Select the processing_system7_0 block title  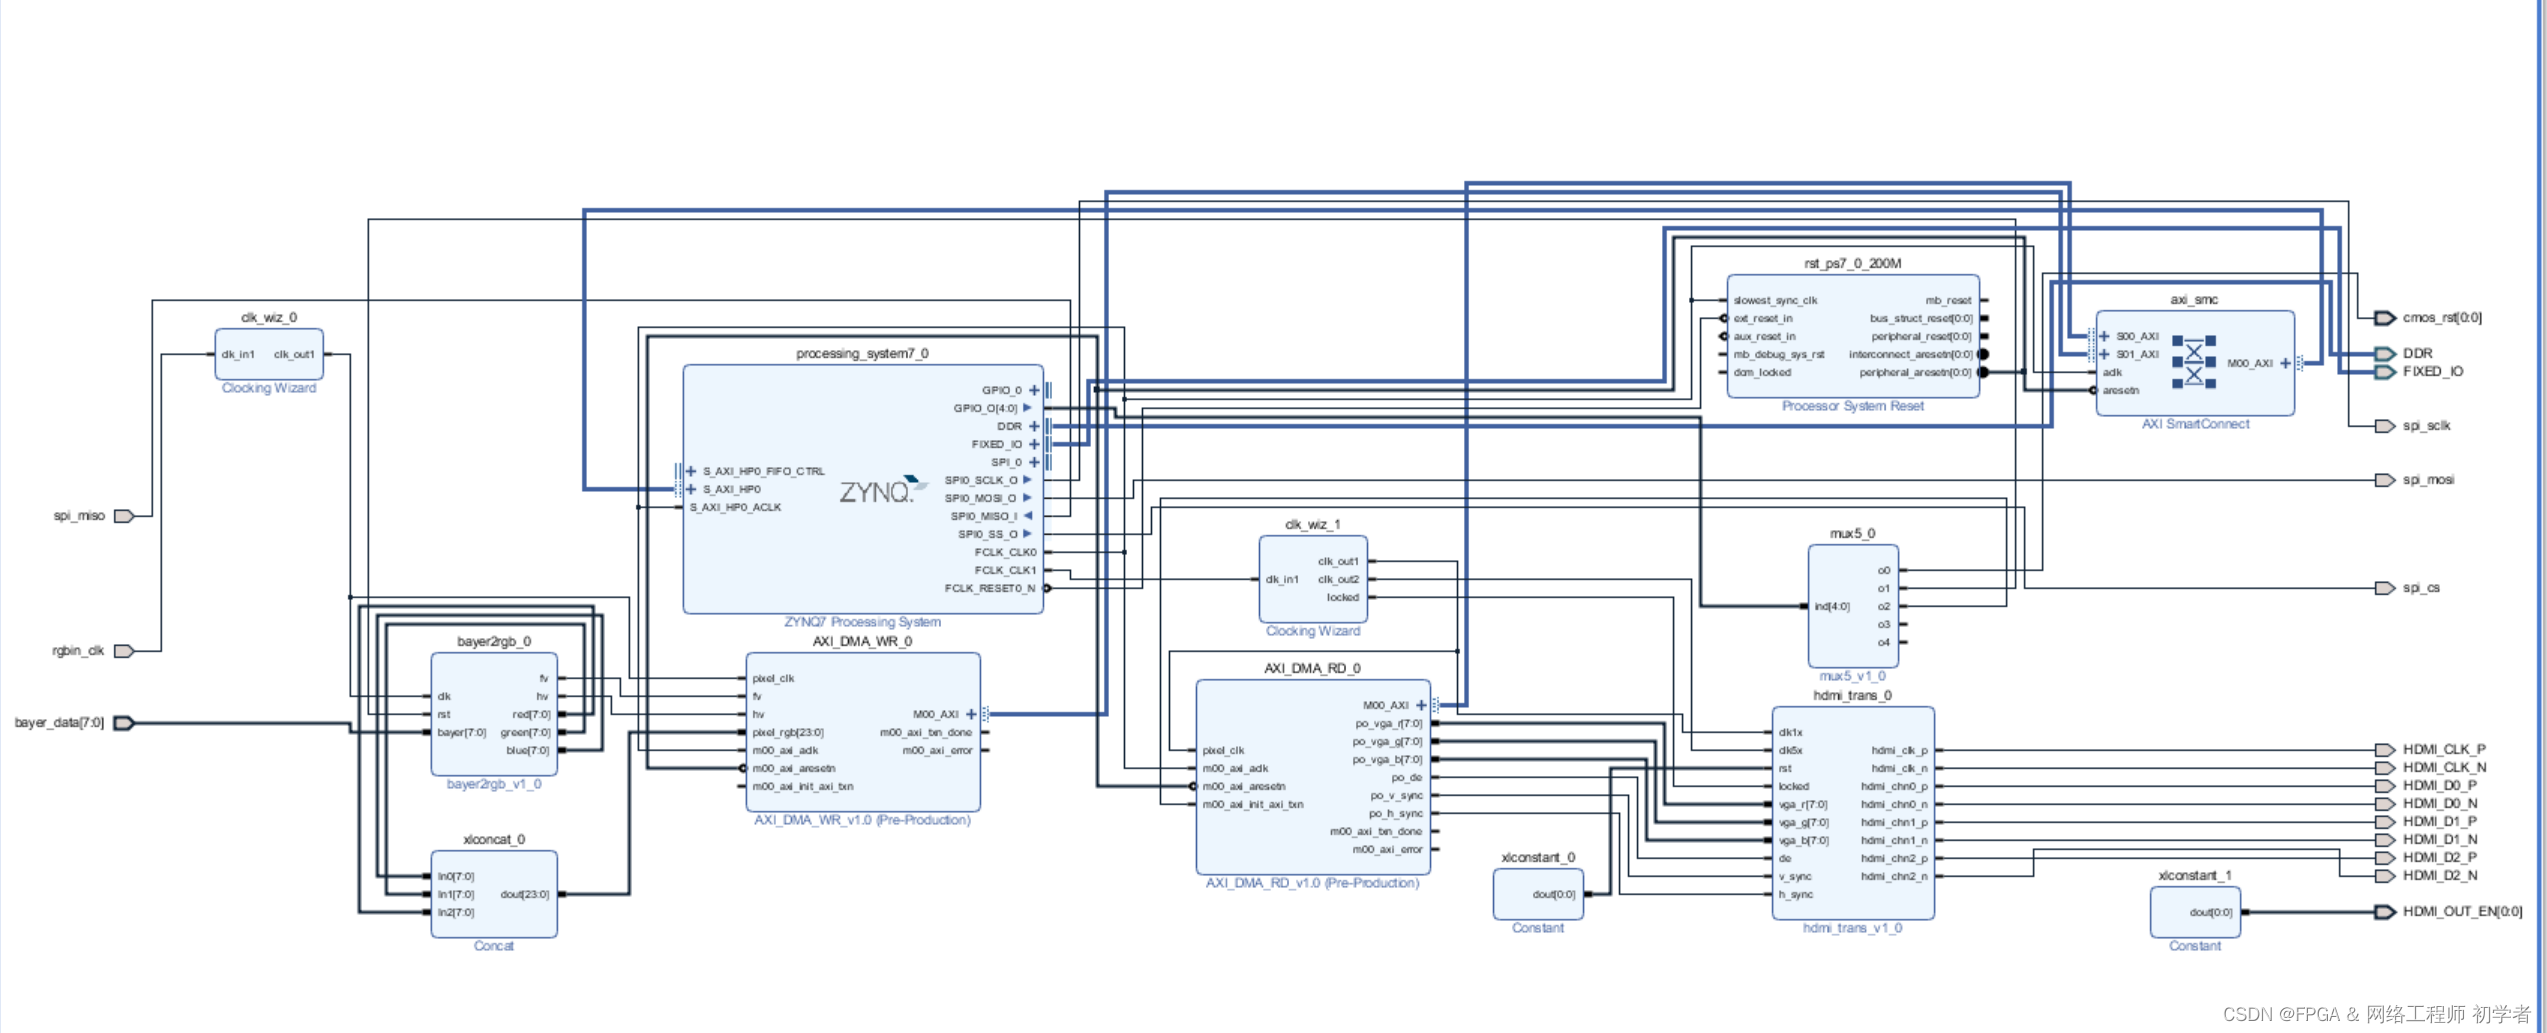tap(862, 353)
